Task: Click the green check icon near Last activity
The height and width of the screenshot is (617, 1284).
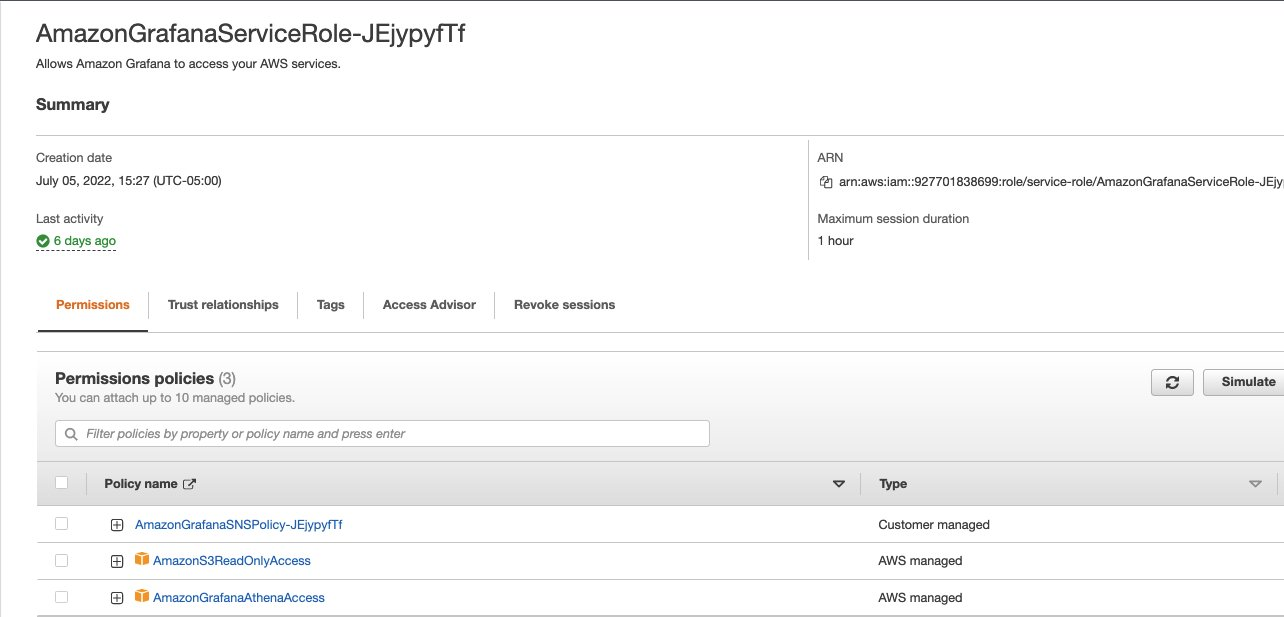Action: click(x=42, y=240)
